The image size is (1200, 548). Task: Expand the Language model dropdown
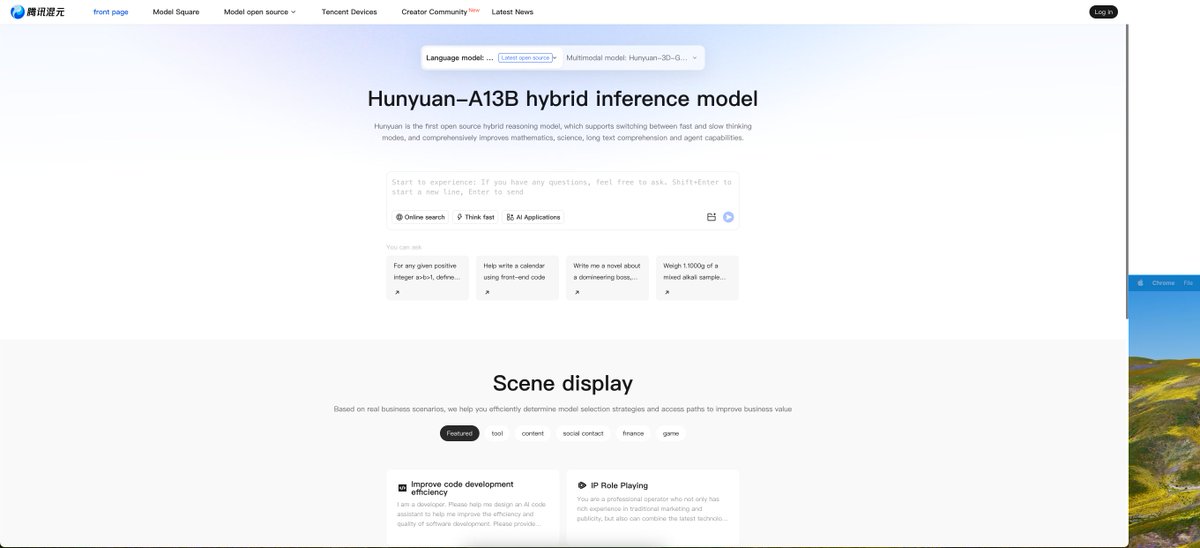tap(490, 58)
